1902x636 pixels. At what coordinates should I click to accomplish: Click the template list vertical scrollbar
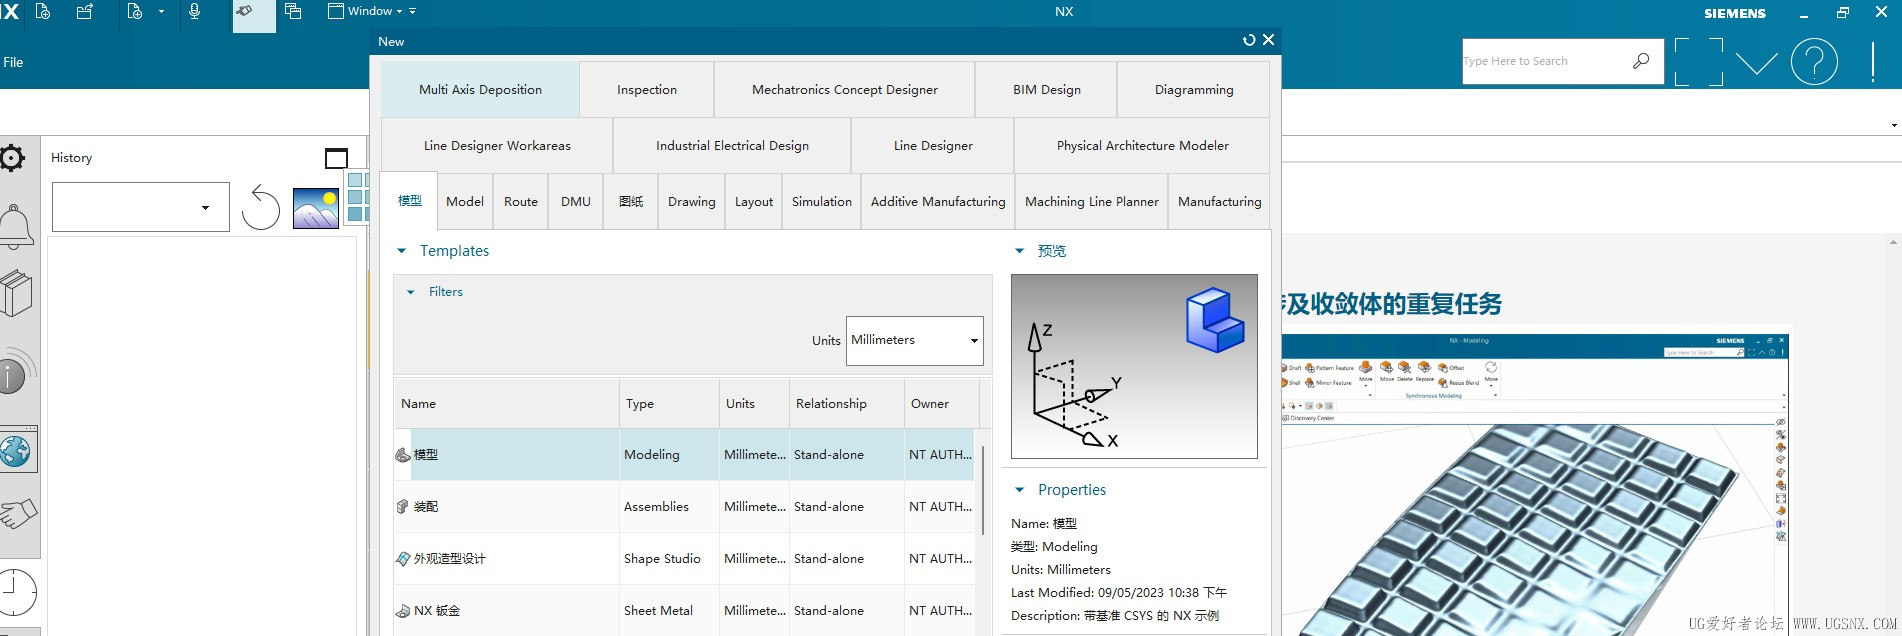point(985,490)
